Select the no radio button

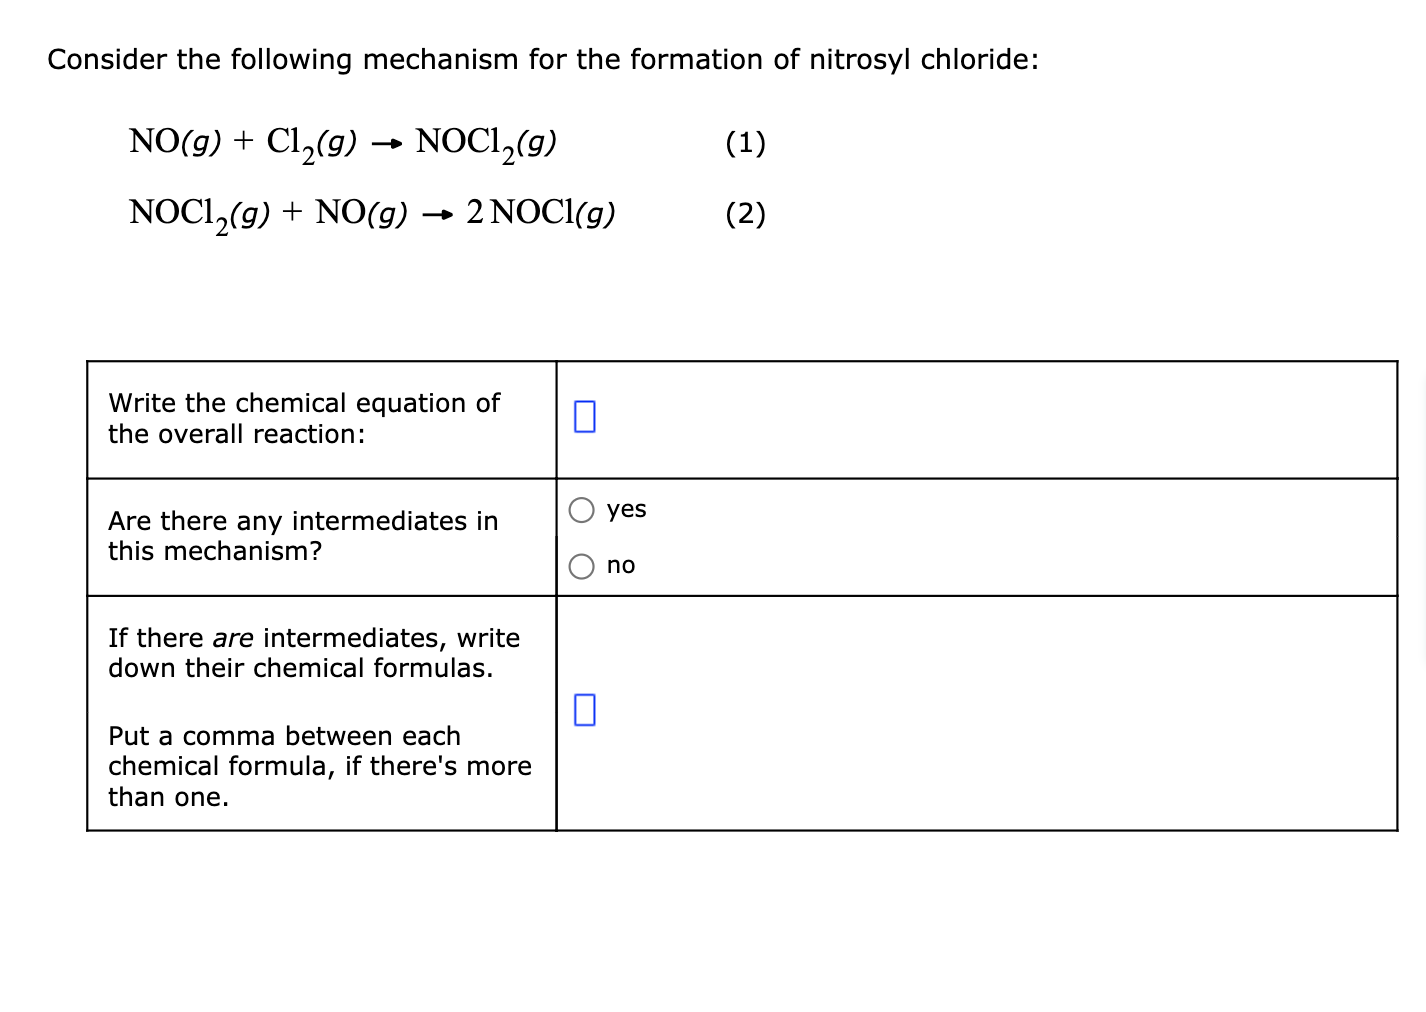582,565
